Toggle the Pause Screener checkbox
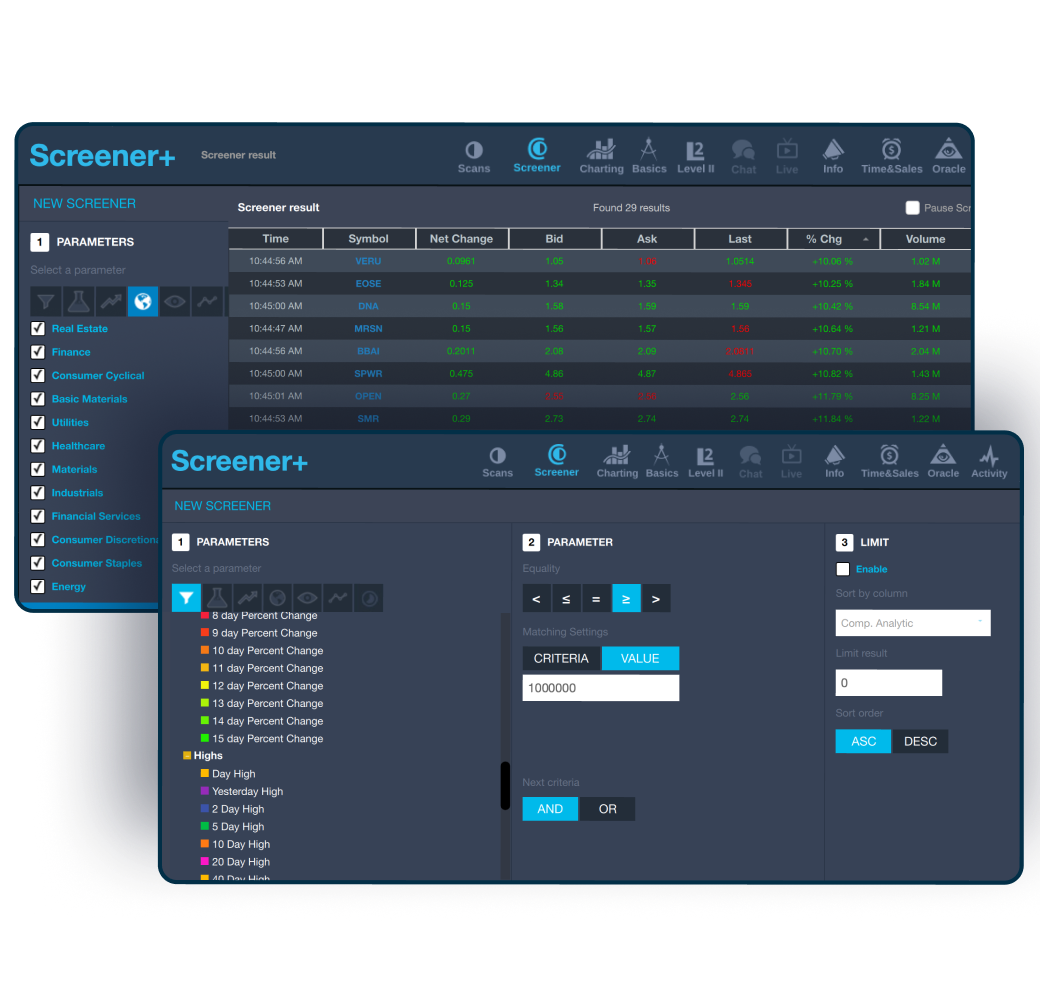This screenshot has width=1040, height=1008. [912, 208]
